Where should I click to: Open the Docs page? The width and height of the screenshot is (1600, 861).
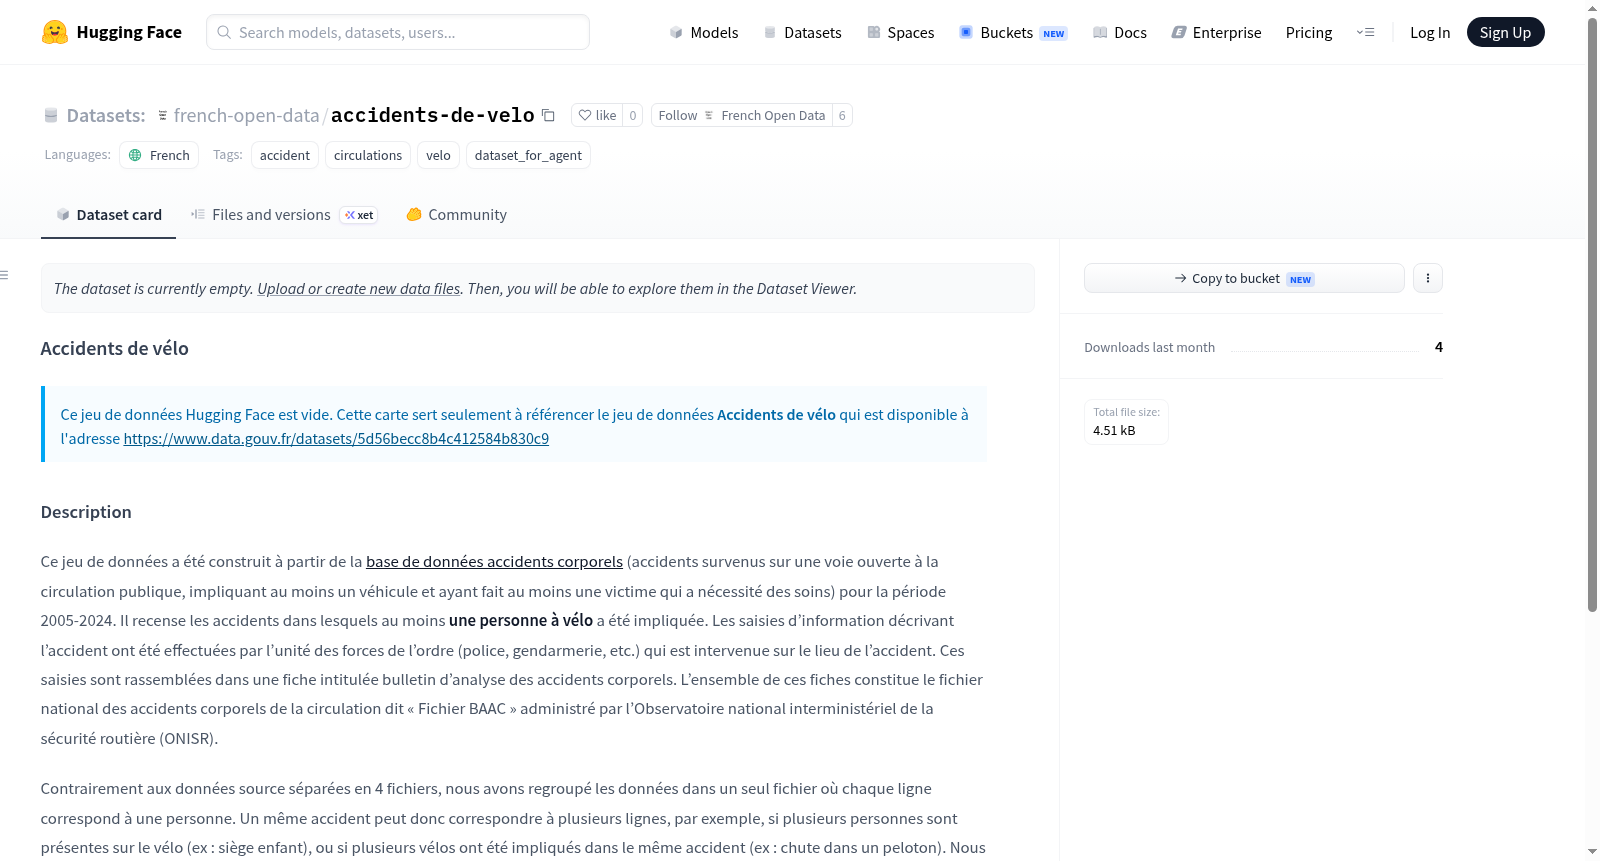point(1119,32)
